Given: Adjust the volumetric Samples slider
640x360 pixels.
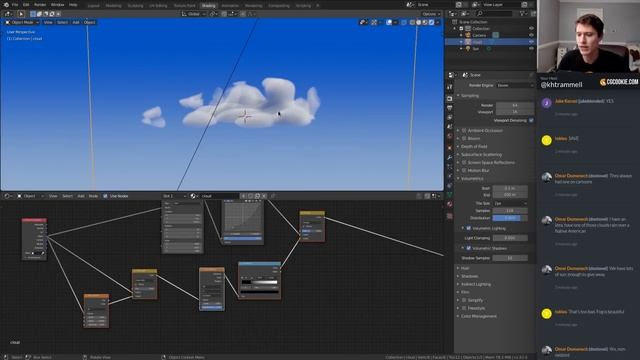Looking at the screenshot, I should [x=510, y=211].
